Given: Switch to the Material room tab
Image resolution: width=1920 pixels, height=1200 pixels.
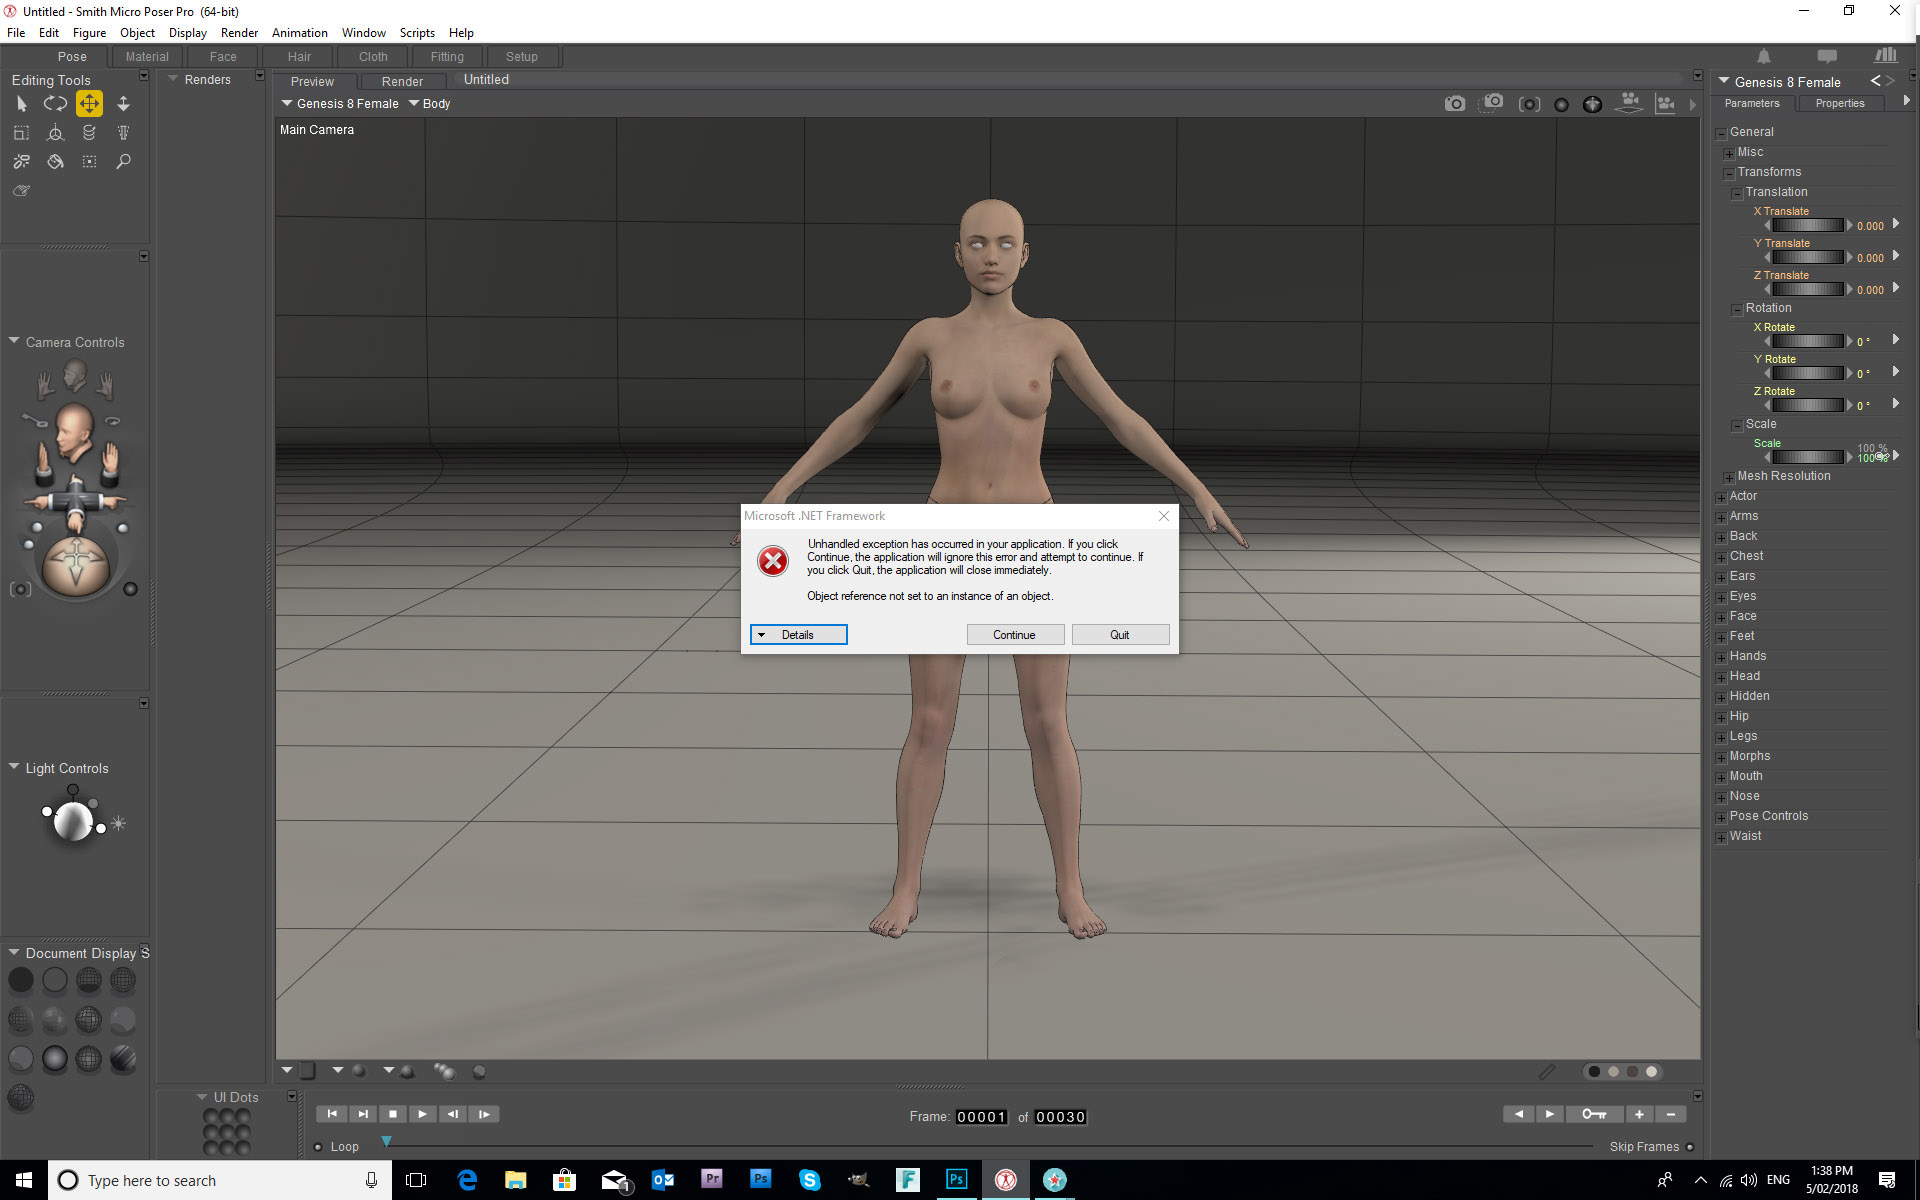Looking at the screenshot, I should [147, 57].
